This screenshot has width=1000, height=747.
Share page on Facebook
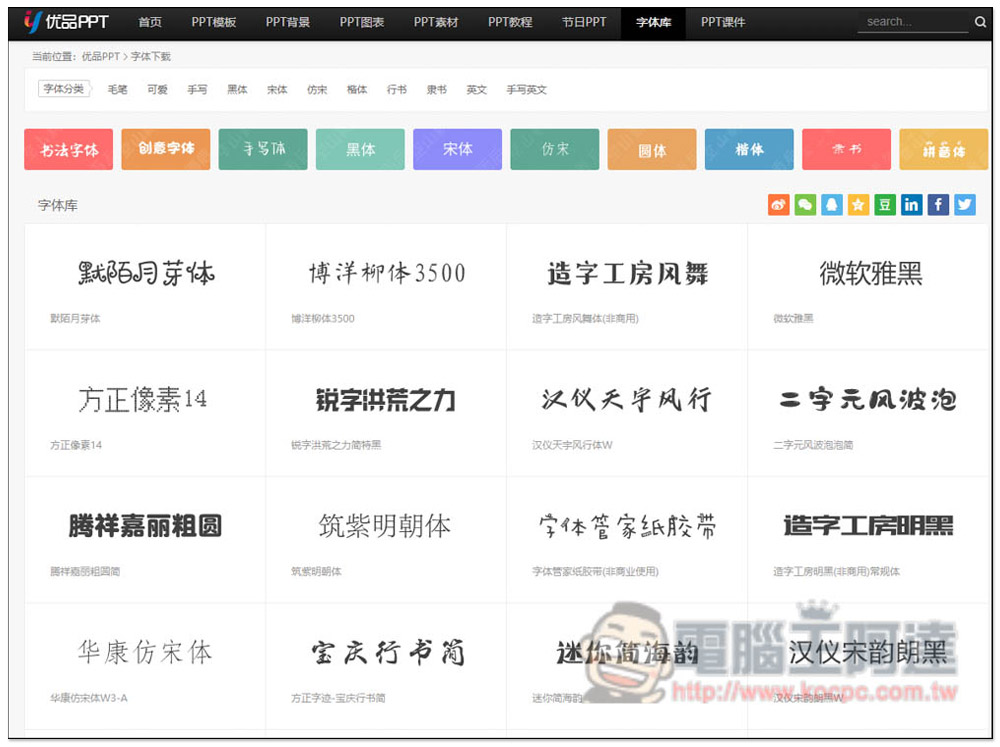tap(938, 205)
